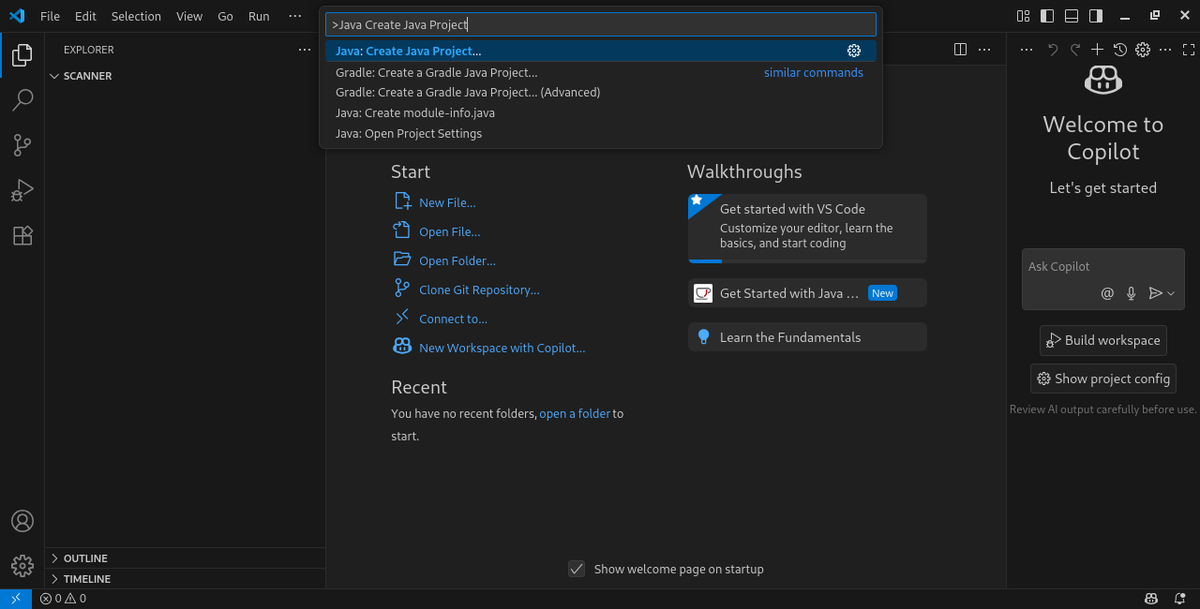
Task: Toggle secondary side bar visibility
Action: coord(1096,16)
